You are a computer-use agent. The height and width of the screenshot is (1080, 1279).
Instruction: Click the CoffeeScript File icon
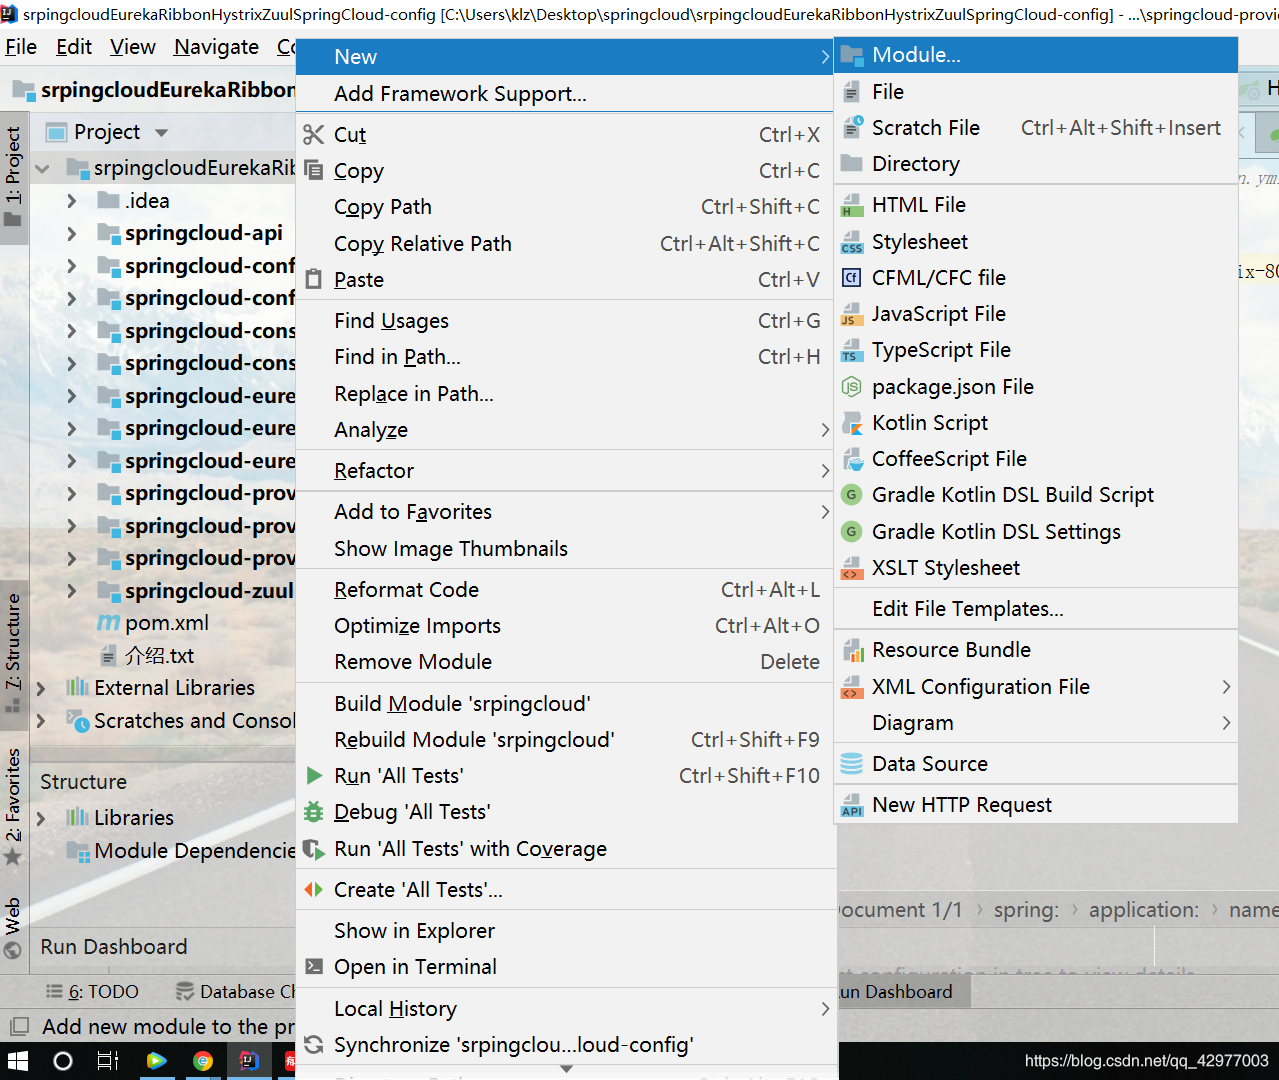click(852, 459)
